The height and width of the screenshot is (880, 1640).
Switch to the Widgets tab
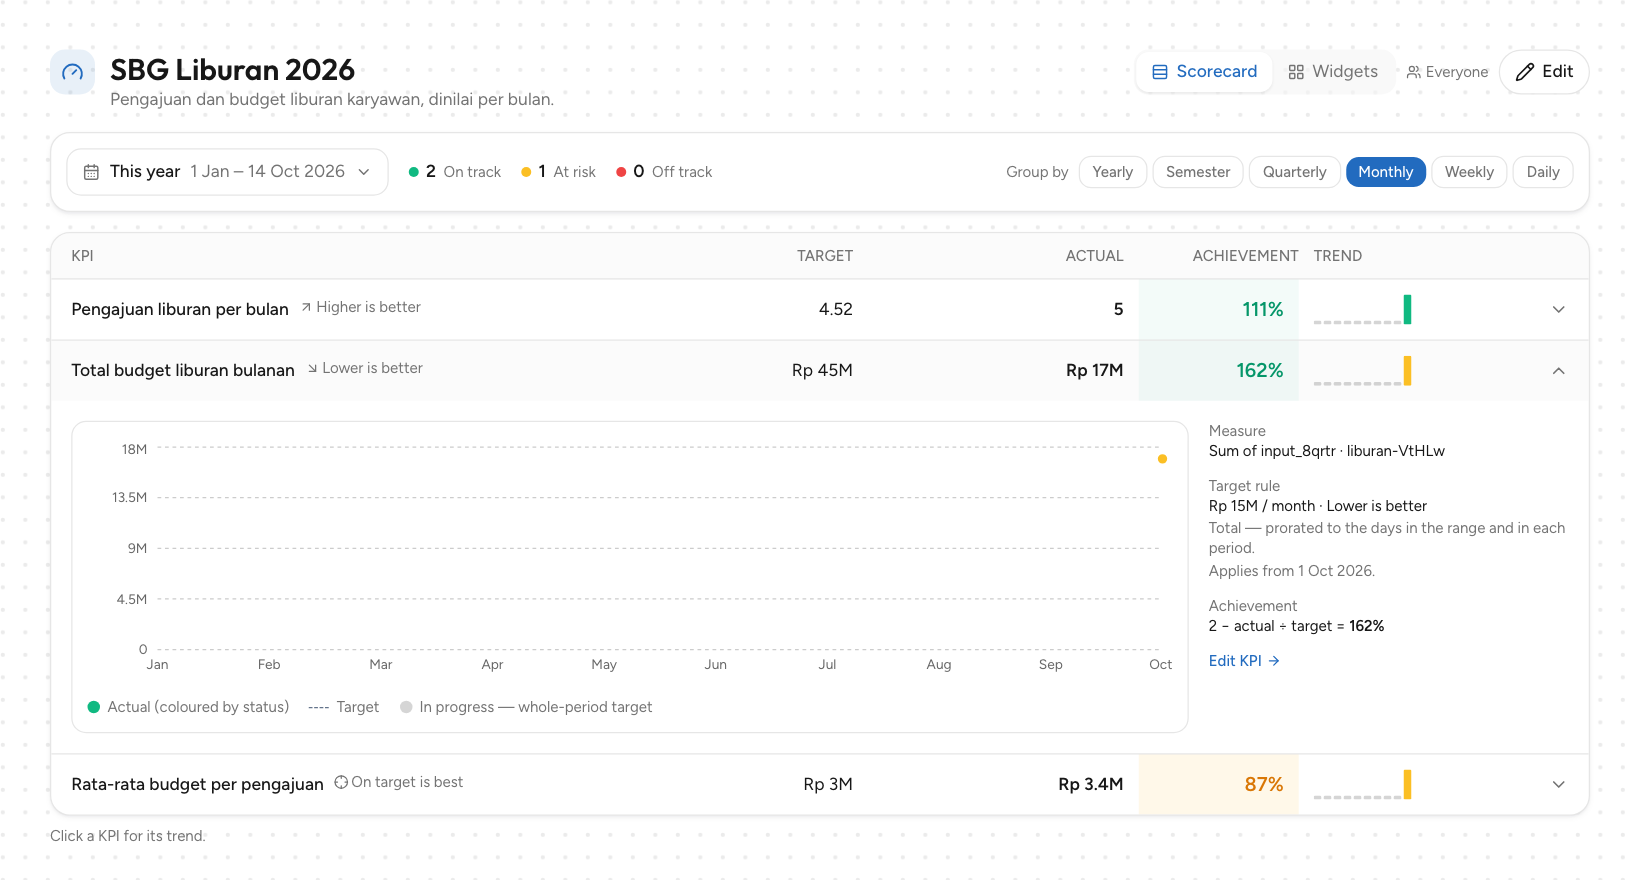[x=1333, y=72]
